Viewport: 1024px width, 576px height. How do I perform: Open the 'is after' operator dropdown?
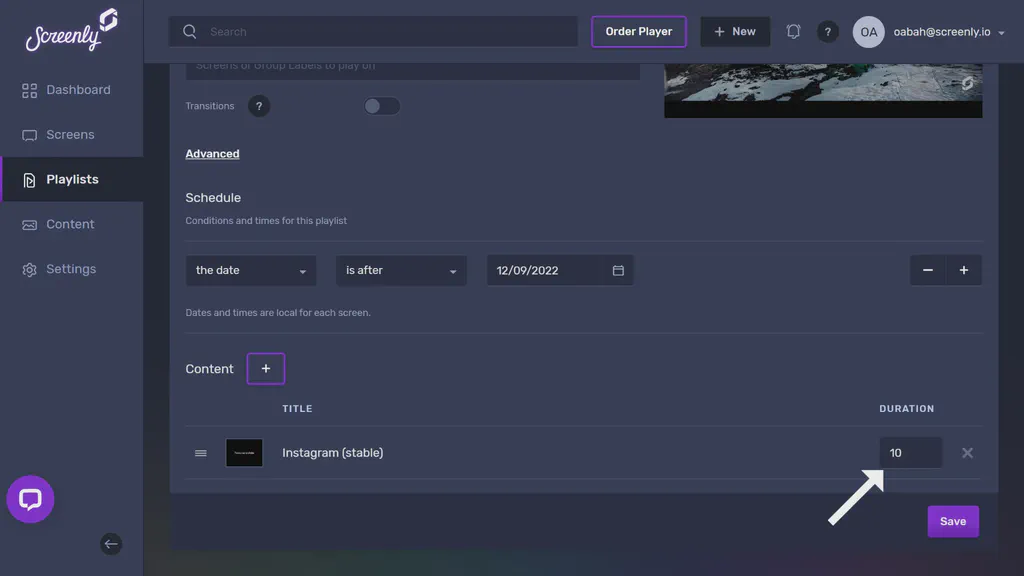[400, 269]
